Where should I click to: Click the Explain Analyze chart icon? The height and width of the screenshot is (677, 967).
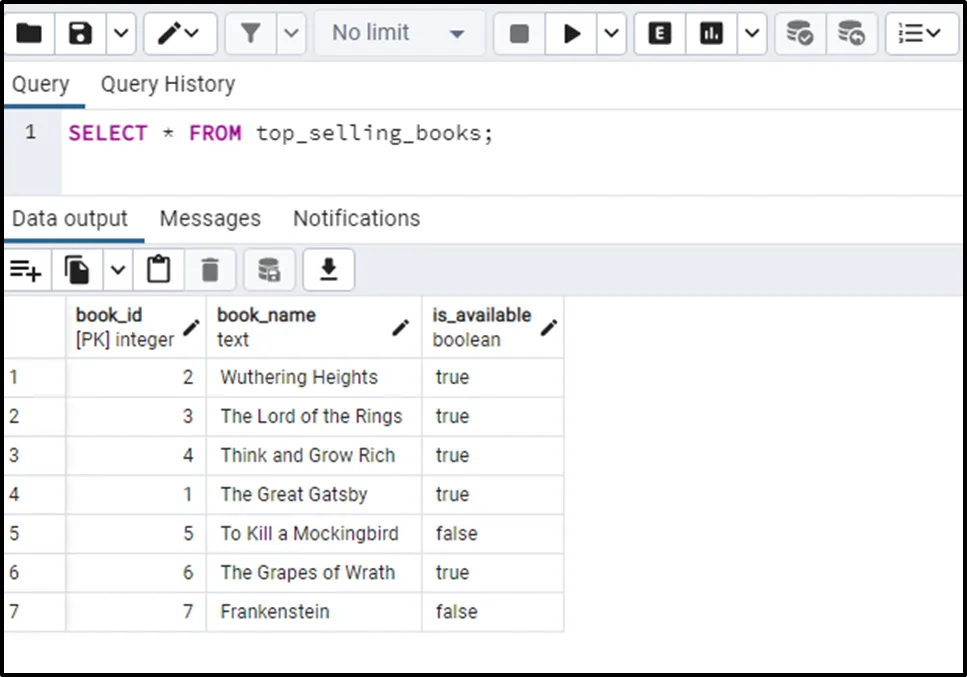711,34
